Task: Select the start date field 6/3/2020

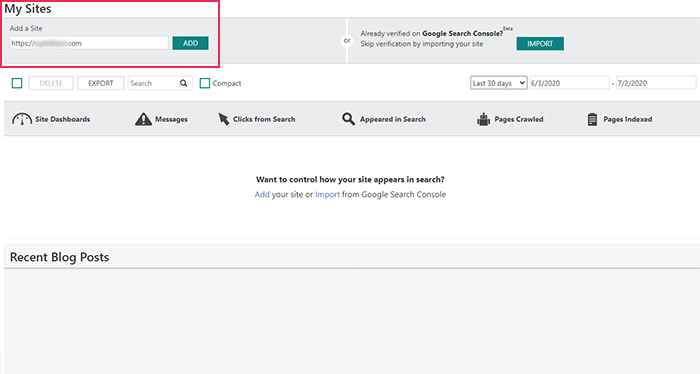Action: click(569, 83)
